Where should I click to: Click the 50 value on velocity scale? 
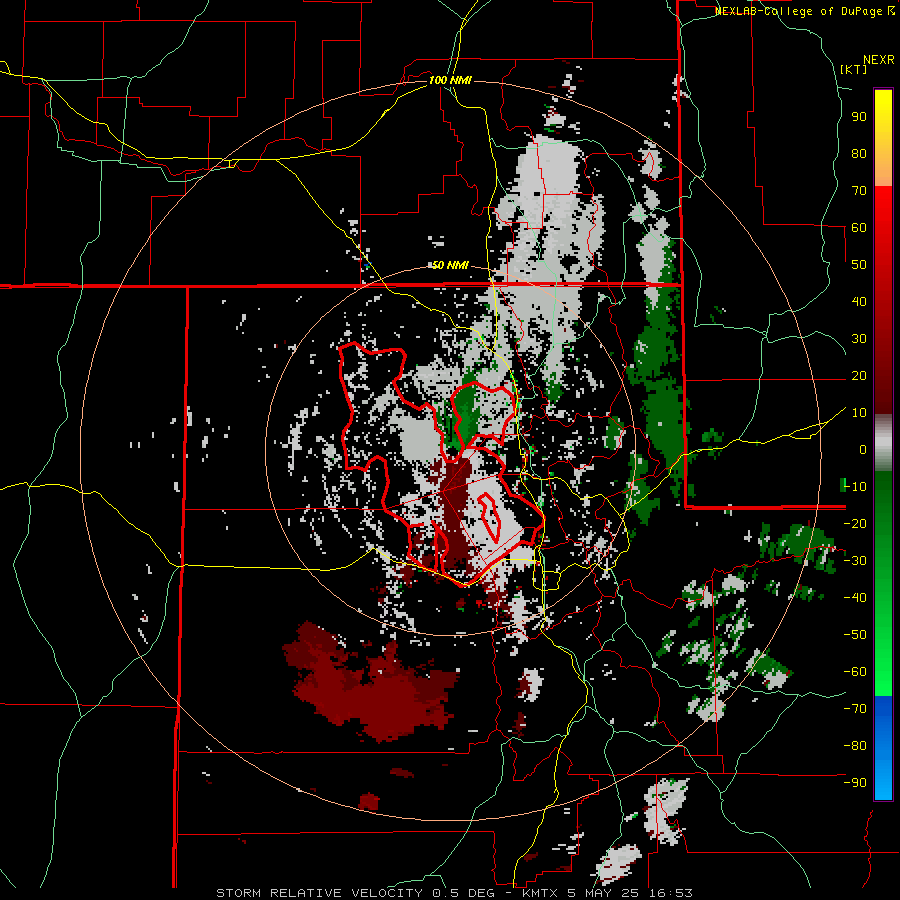click(x=859, y=265)
